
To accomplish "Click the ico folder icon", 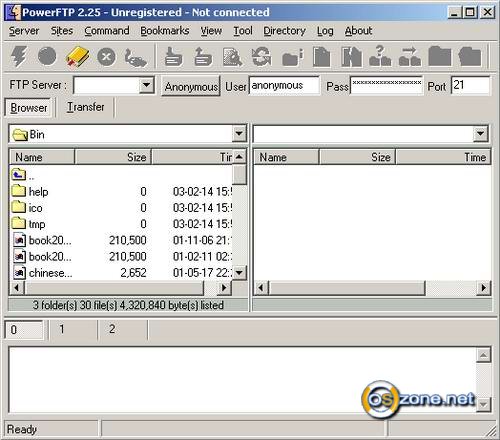I will (18, 207).
